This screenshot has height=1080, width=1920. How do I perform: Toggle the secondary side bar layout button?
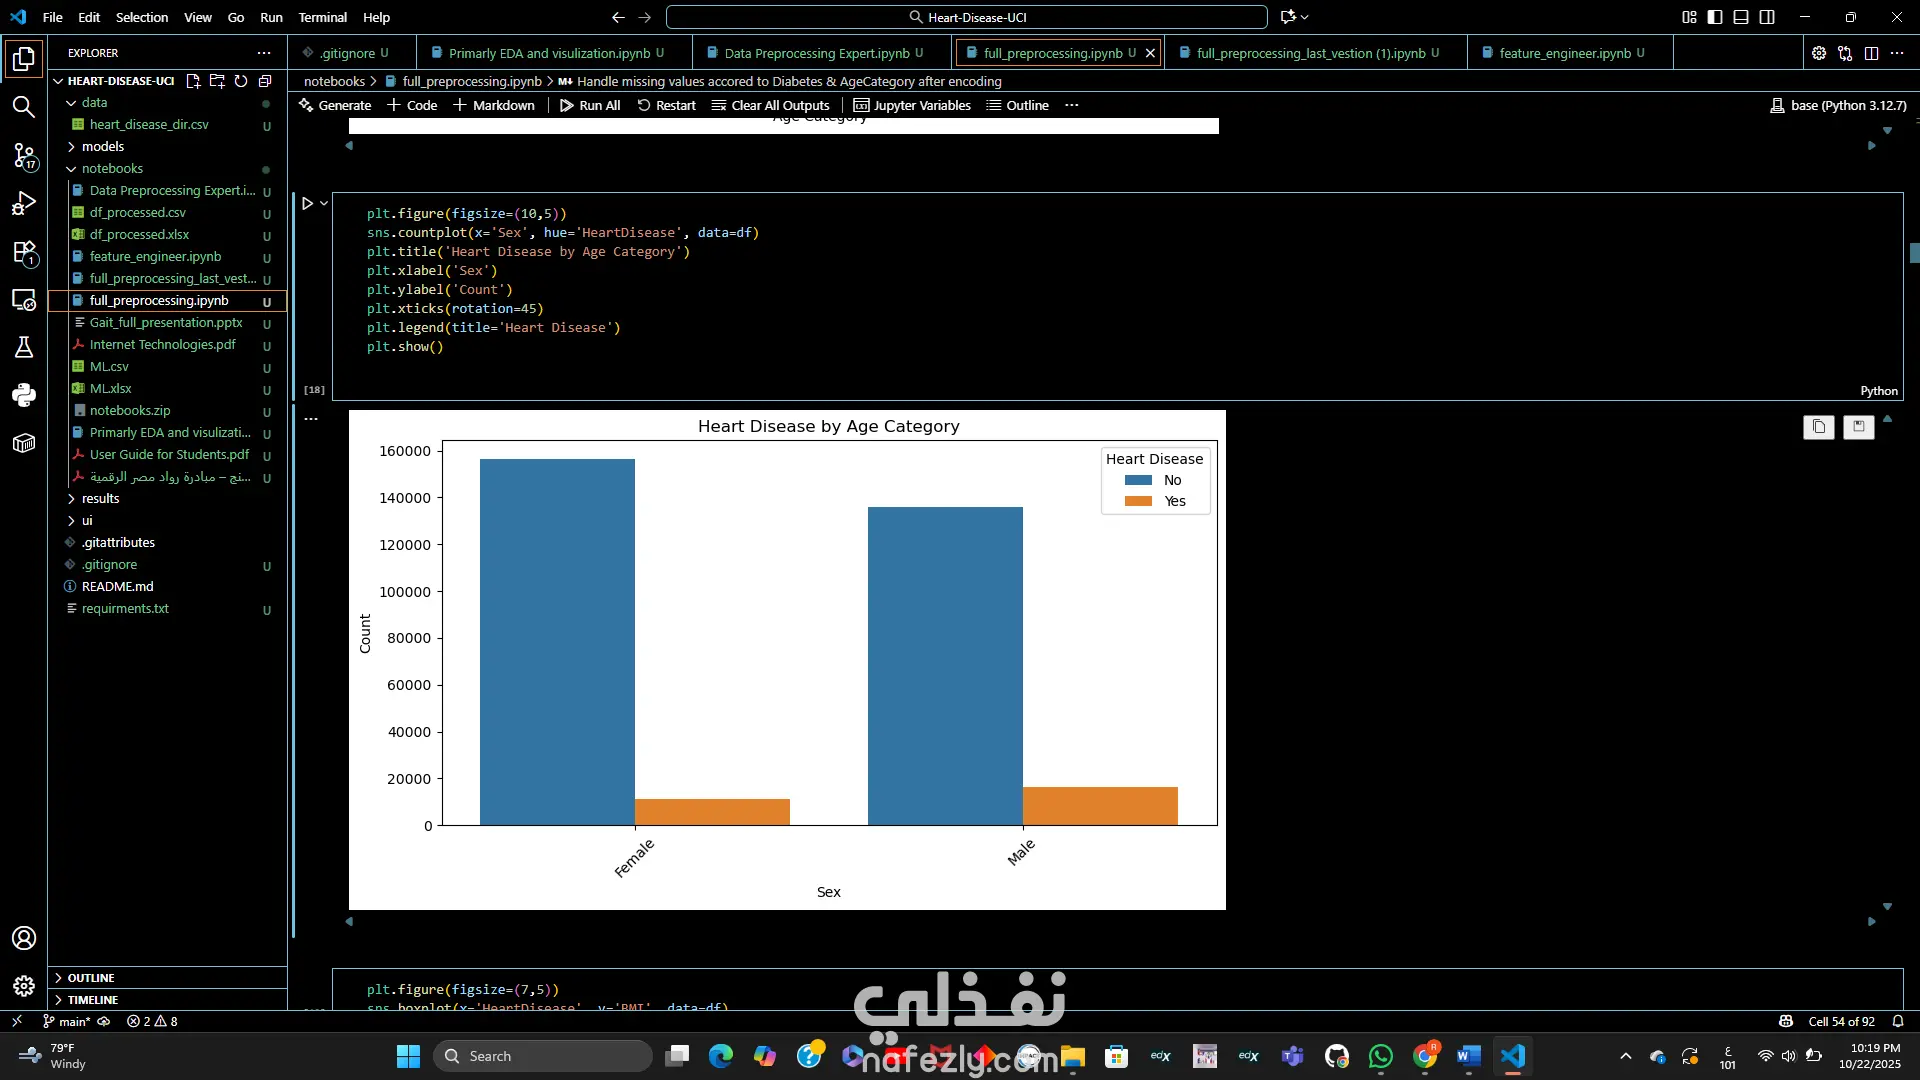(x=1767, y=17)
